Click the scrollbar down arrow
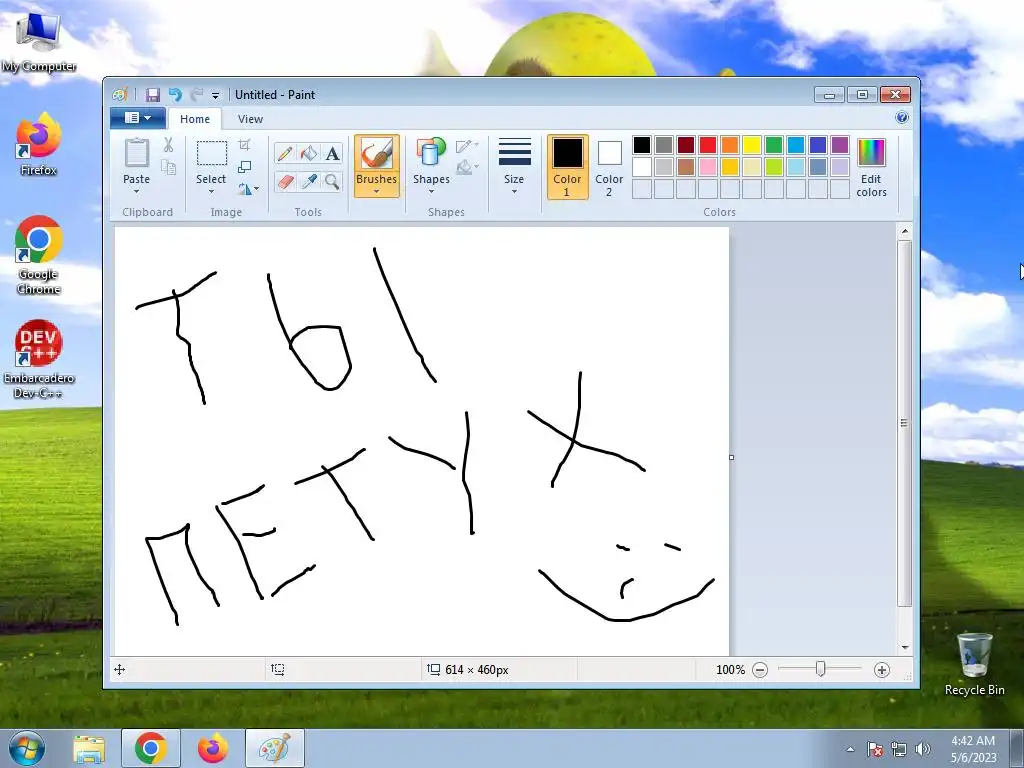This screenshot has width=1024, height=768. pyautogui.click(x=904, y=647)
